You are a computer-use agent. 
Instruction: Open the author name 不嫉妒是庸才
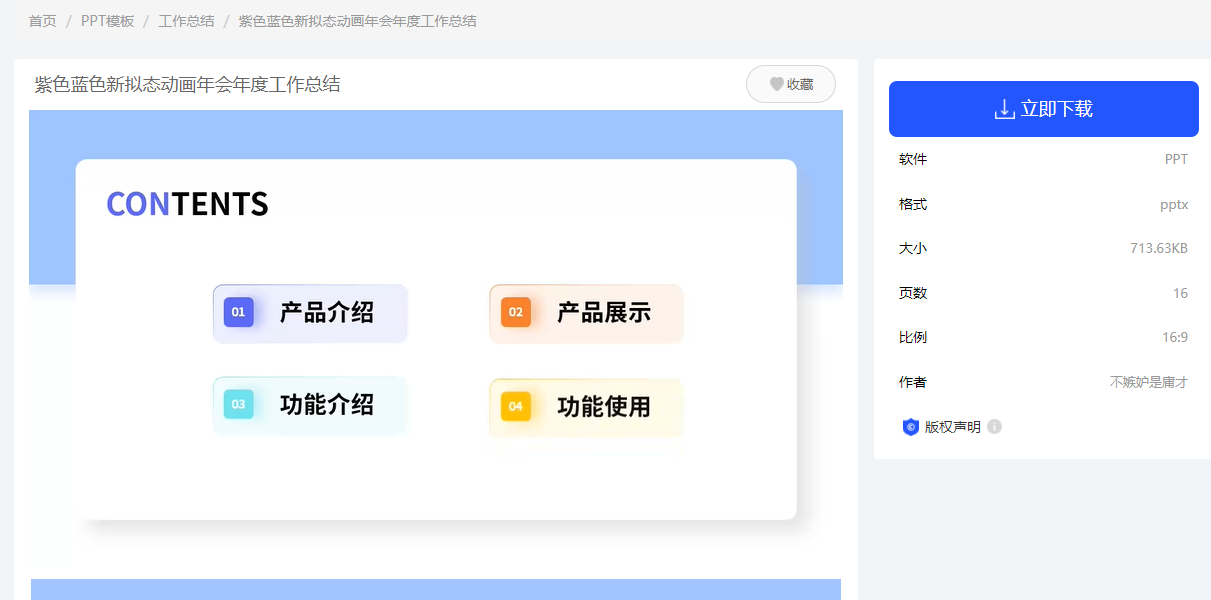(1149, 382)
